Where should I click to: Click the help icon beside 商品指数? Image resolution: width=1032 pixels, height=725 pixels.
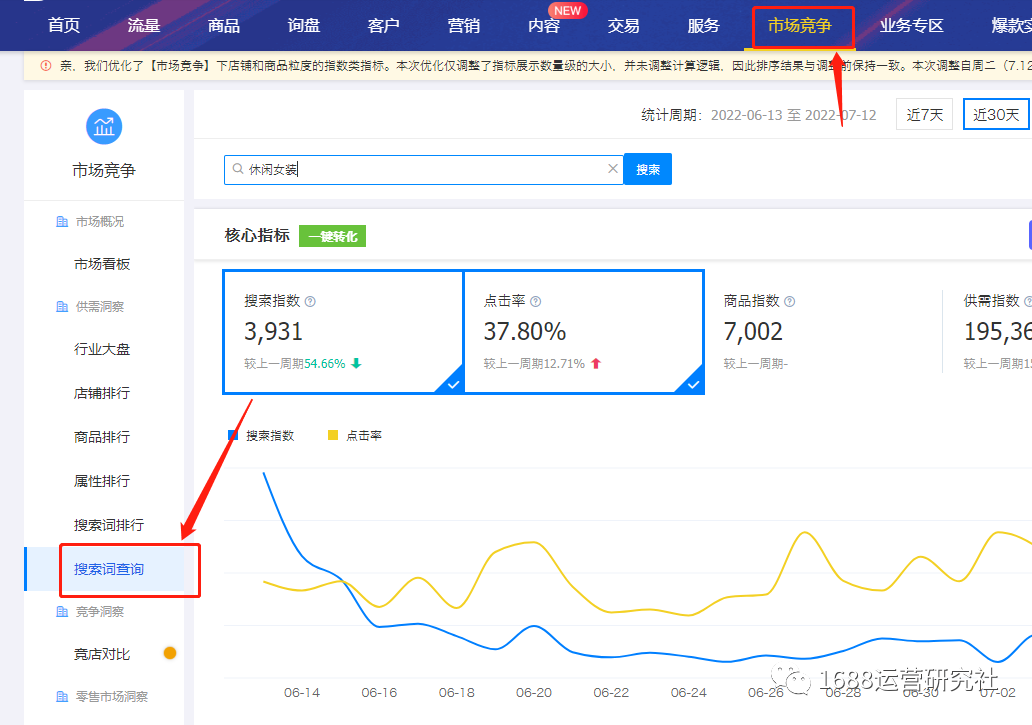[x=789, y=300]
